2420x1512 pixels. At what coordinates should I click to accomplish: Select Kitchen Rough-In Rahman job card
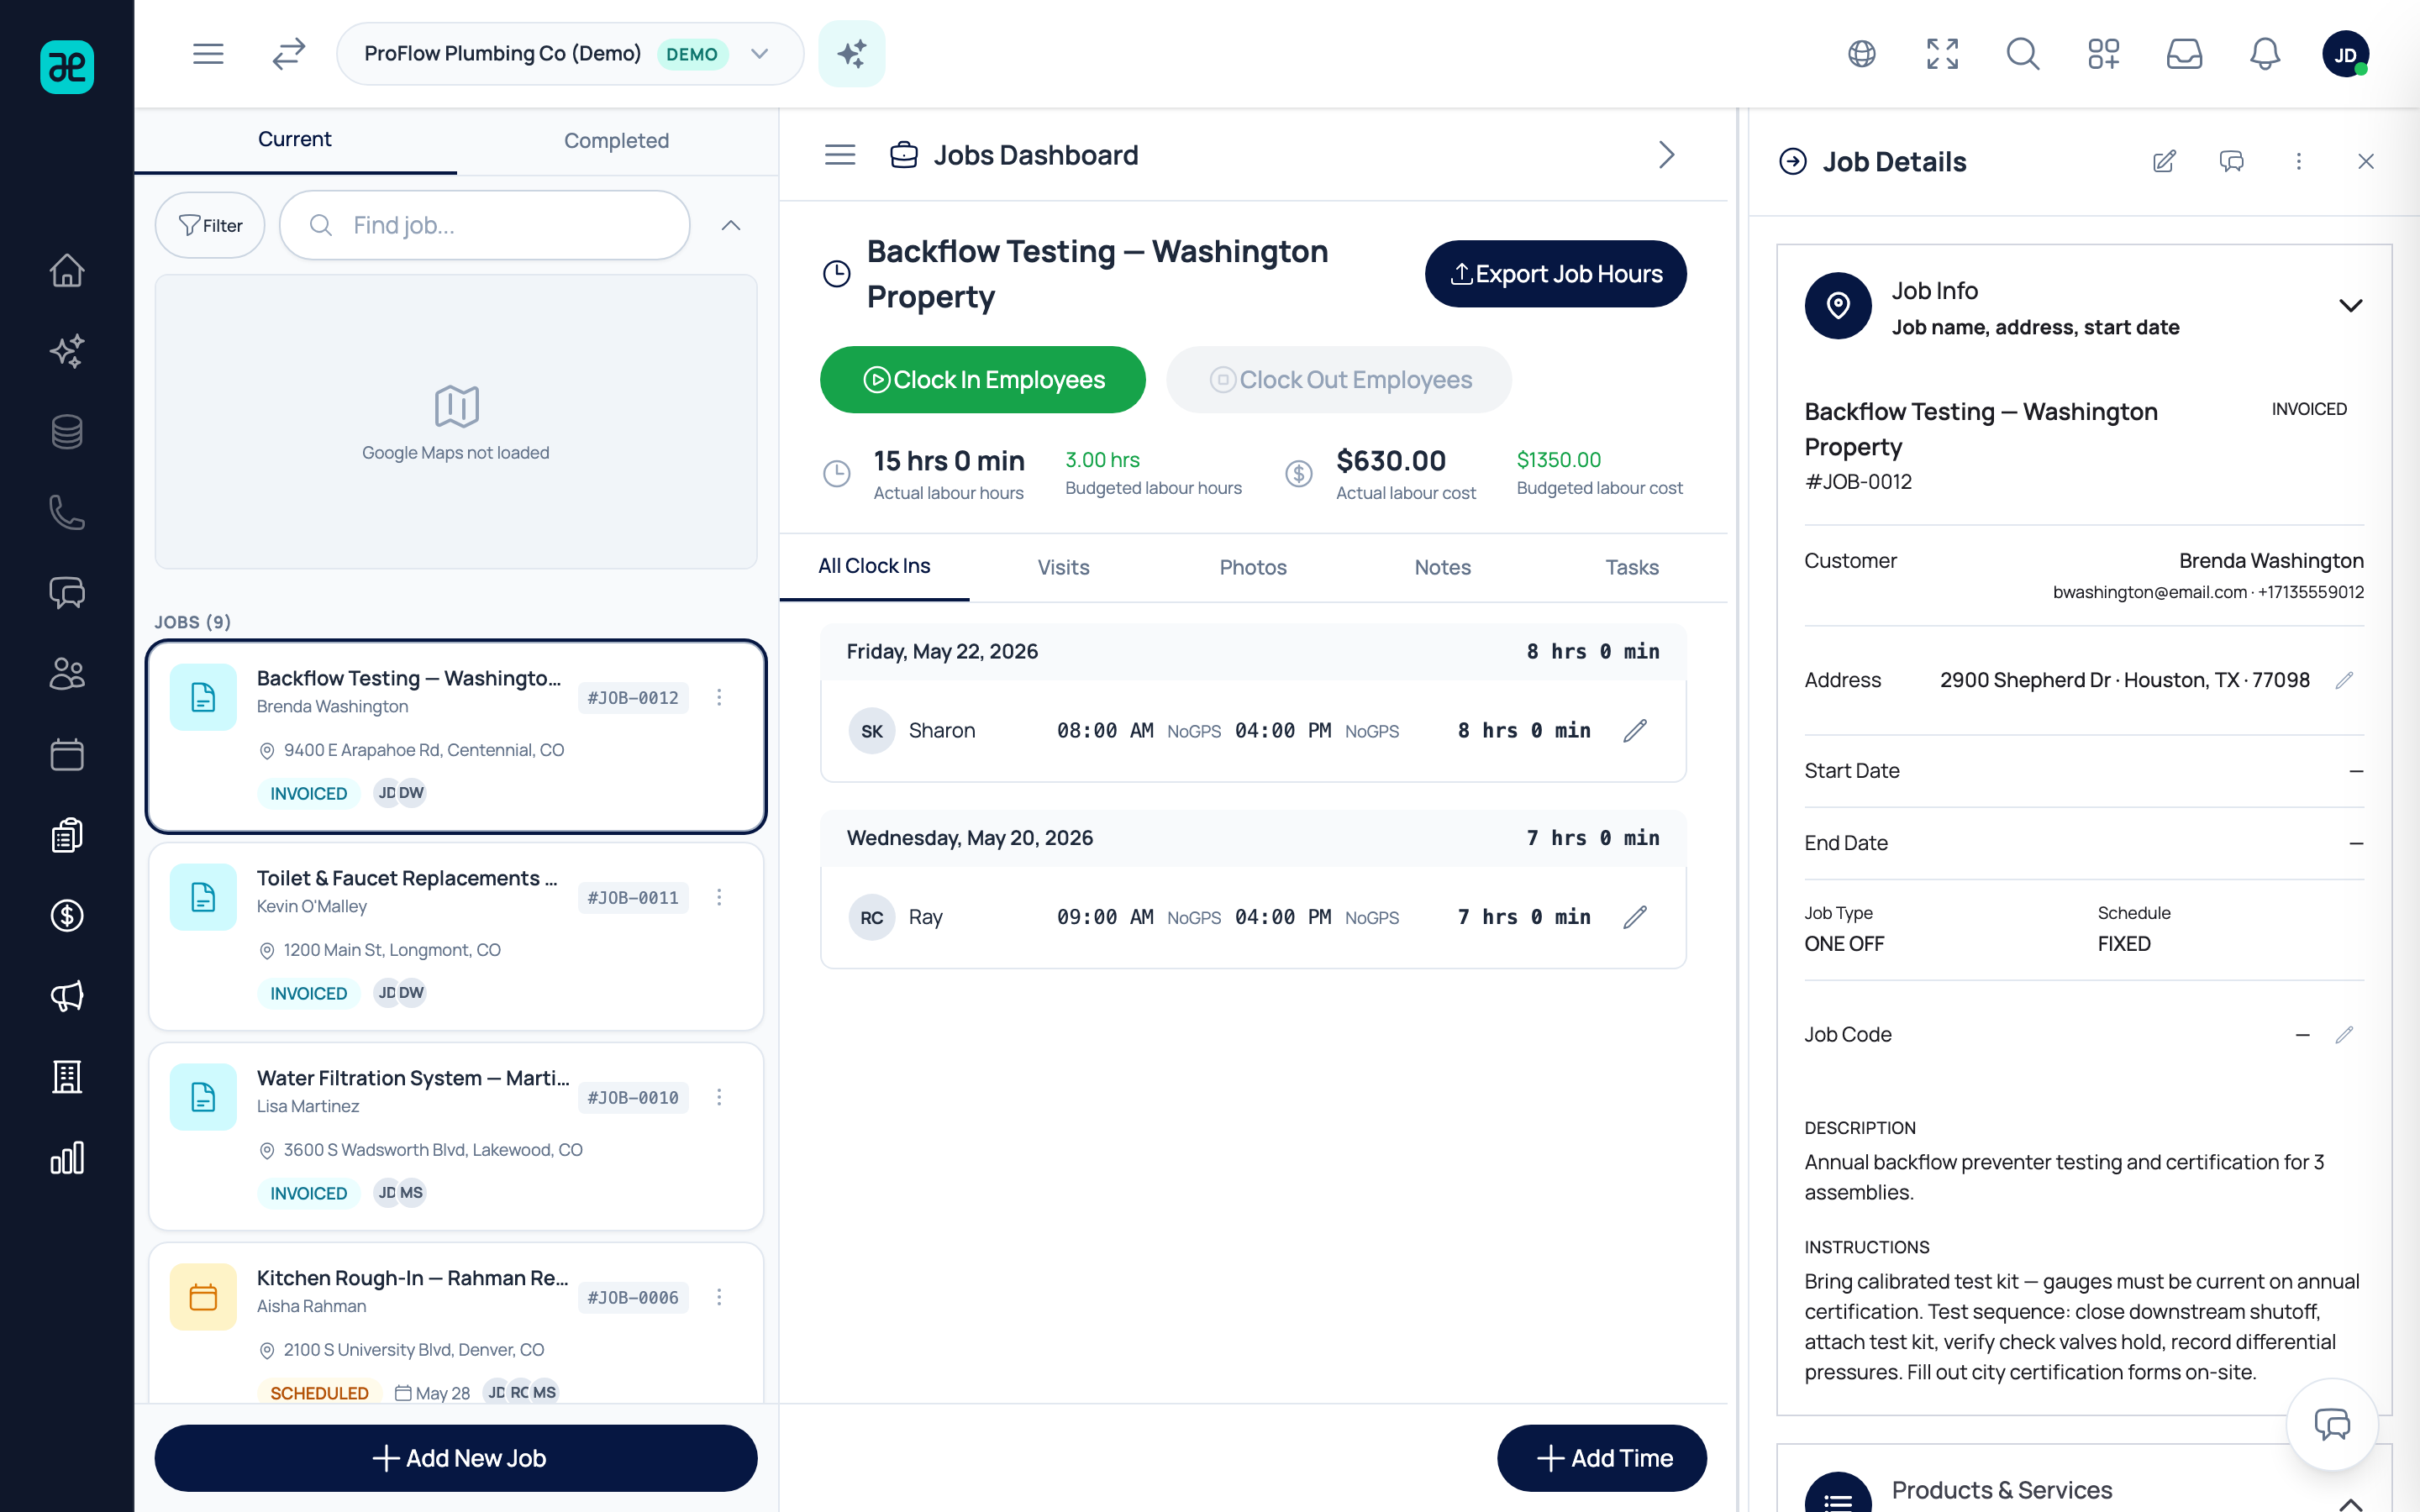pyautogui.click(x=456, y=1322)
